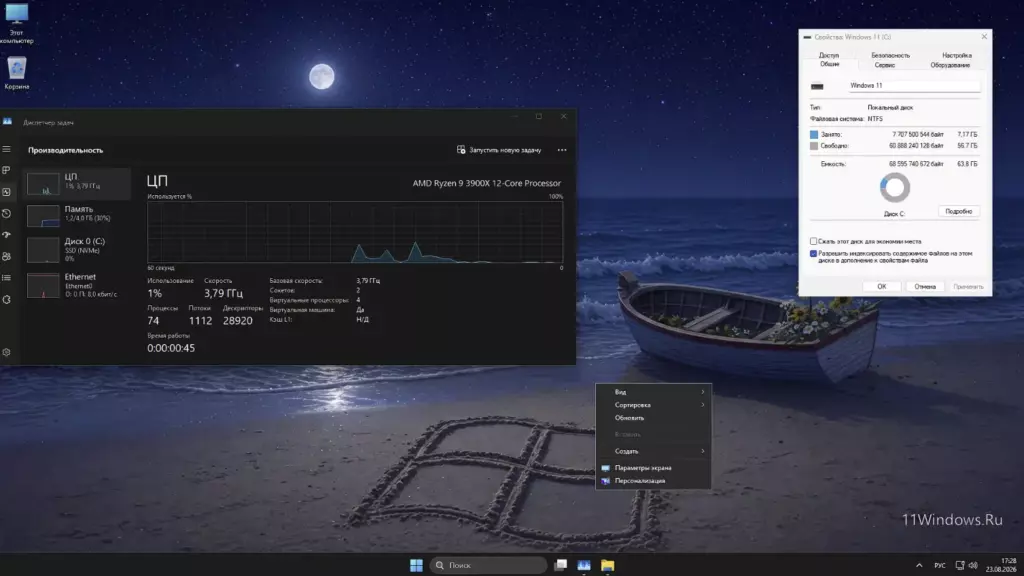Open Task Manager hamburger navigation menu
Screen dimensions: 1024x576
pyautogui.click(x=7, y=150)
